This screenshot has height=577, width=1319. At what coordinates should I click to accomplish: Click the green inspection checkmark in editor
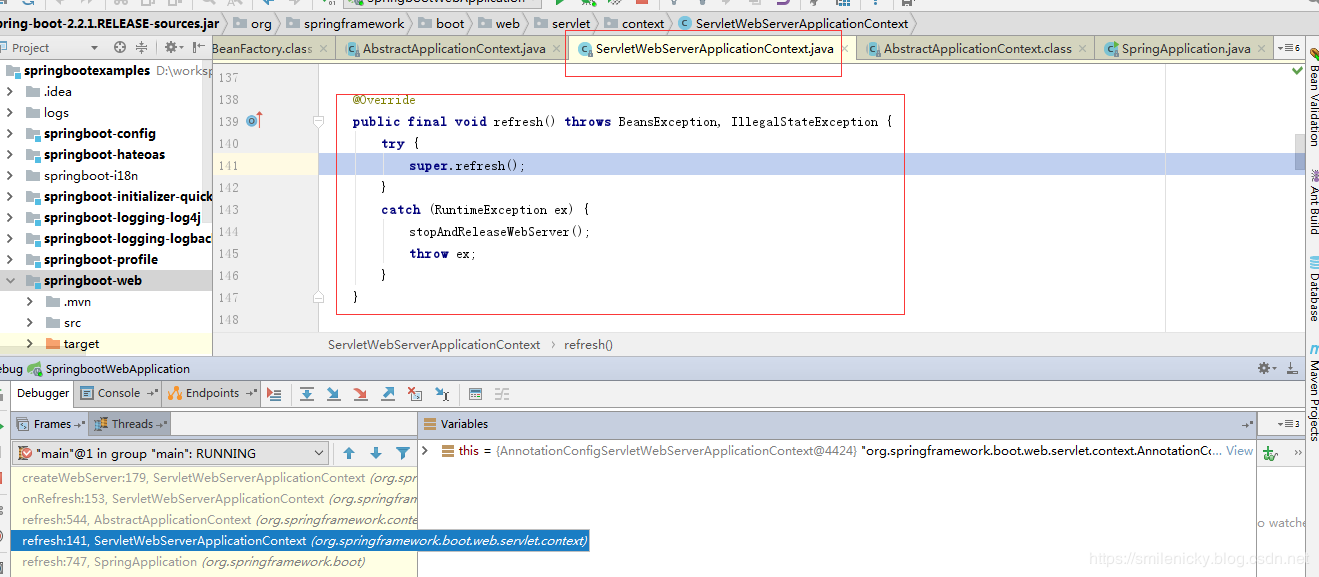[x=1298, y=71]
